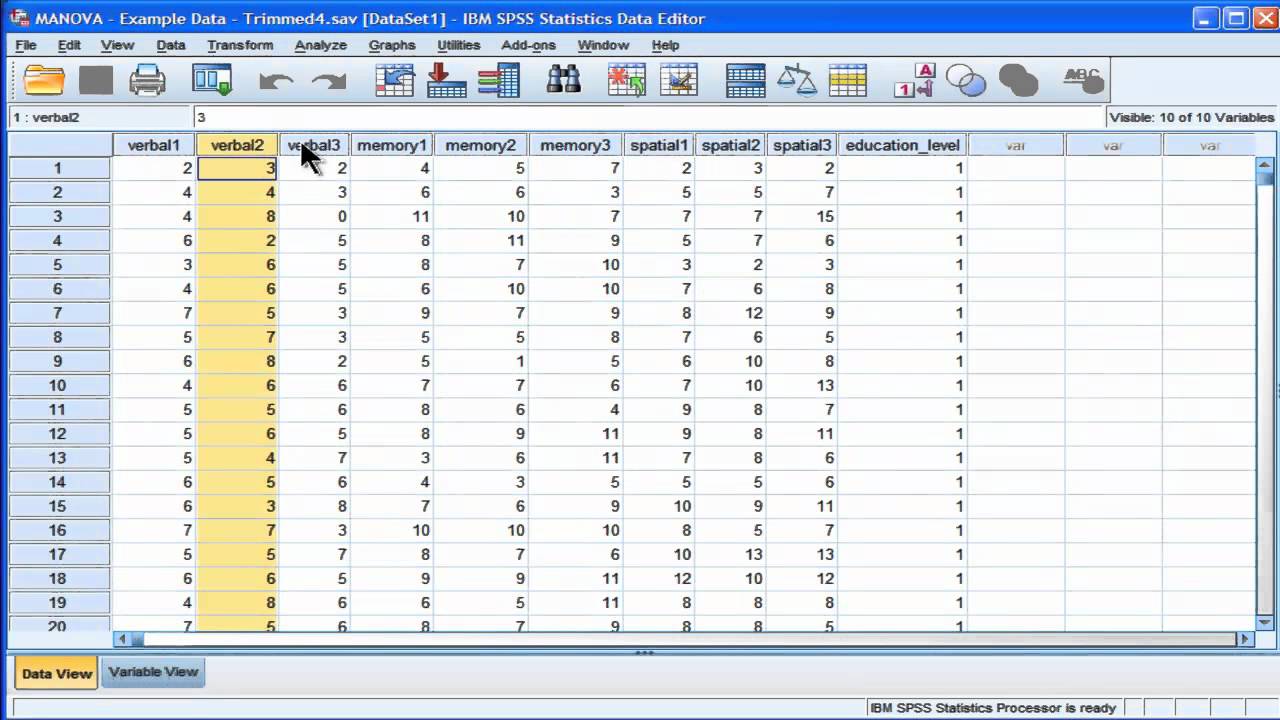Select the memory3 column header

[575, 145]
